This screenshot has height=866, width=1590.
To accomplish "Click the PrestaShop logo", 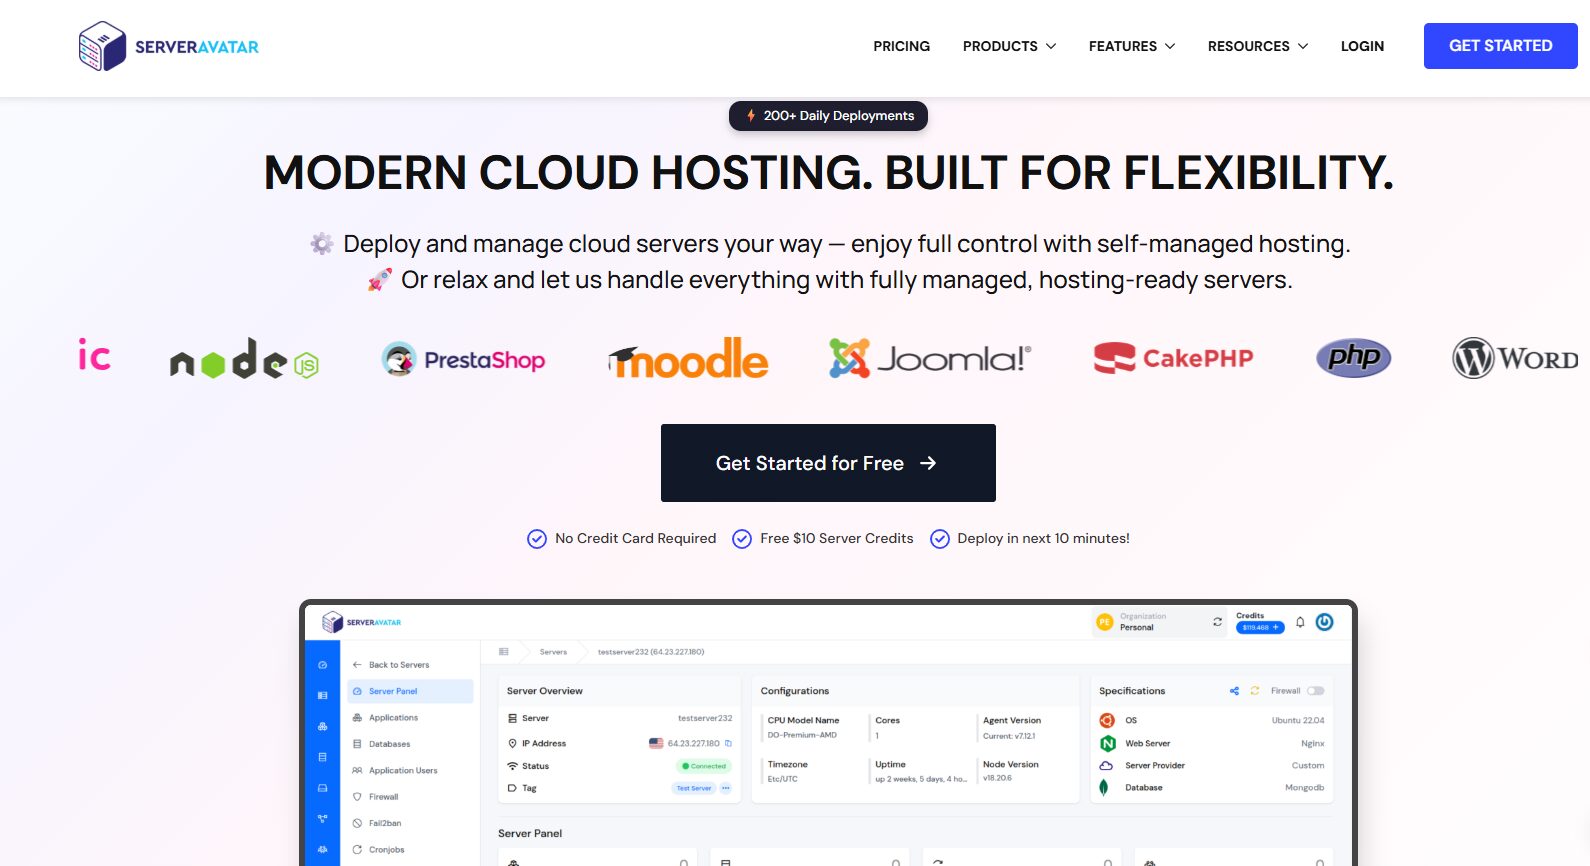I will click(463, 359).
